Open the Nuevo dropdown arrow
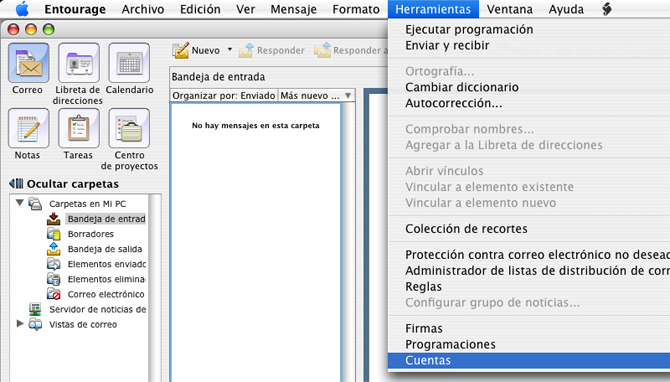Screen dimensions: 670x382 230,50
